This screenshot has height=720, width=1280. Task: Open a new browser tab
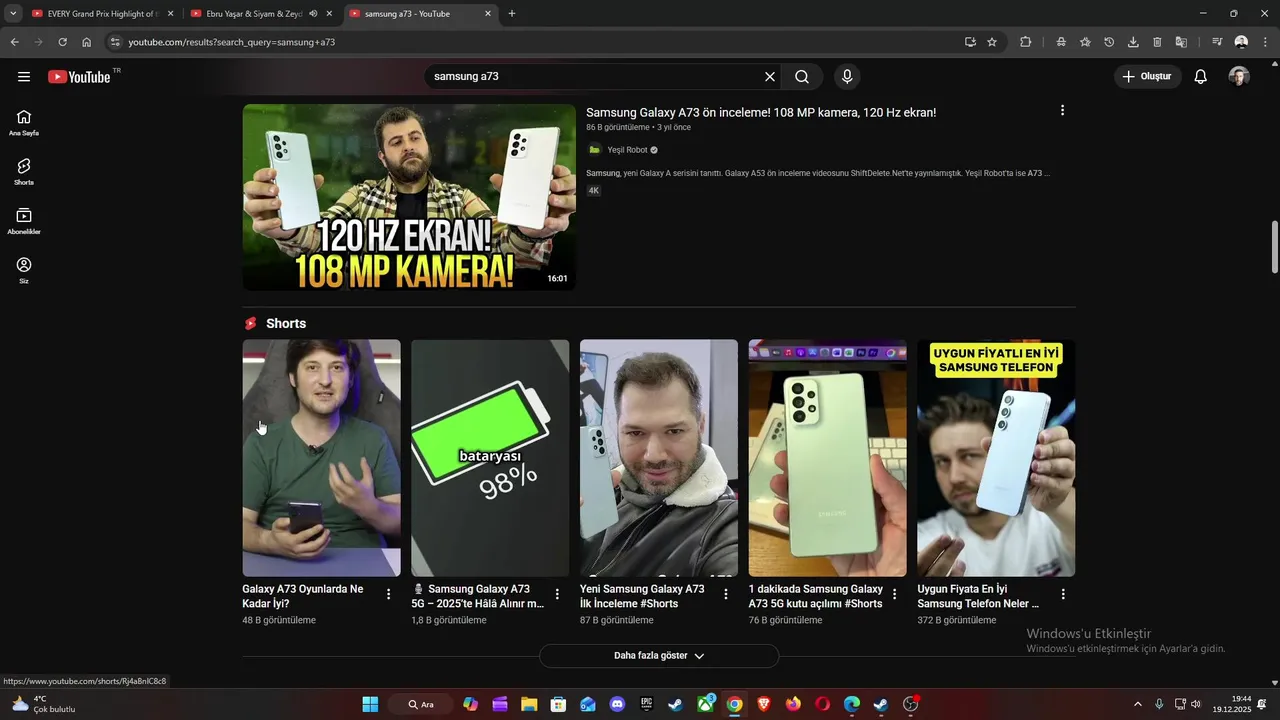[512, 14]
